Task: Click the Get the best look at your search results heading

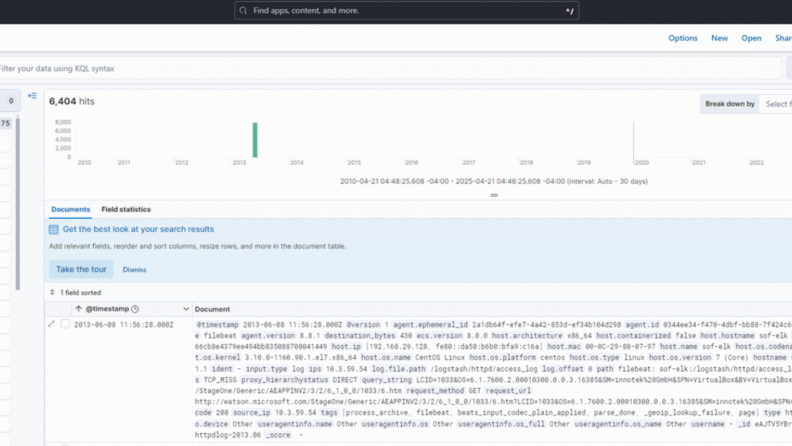Action: point(138,229)
